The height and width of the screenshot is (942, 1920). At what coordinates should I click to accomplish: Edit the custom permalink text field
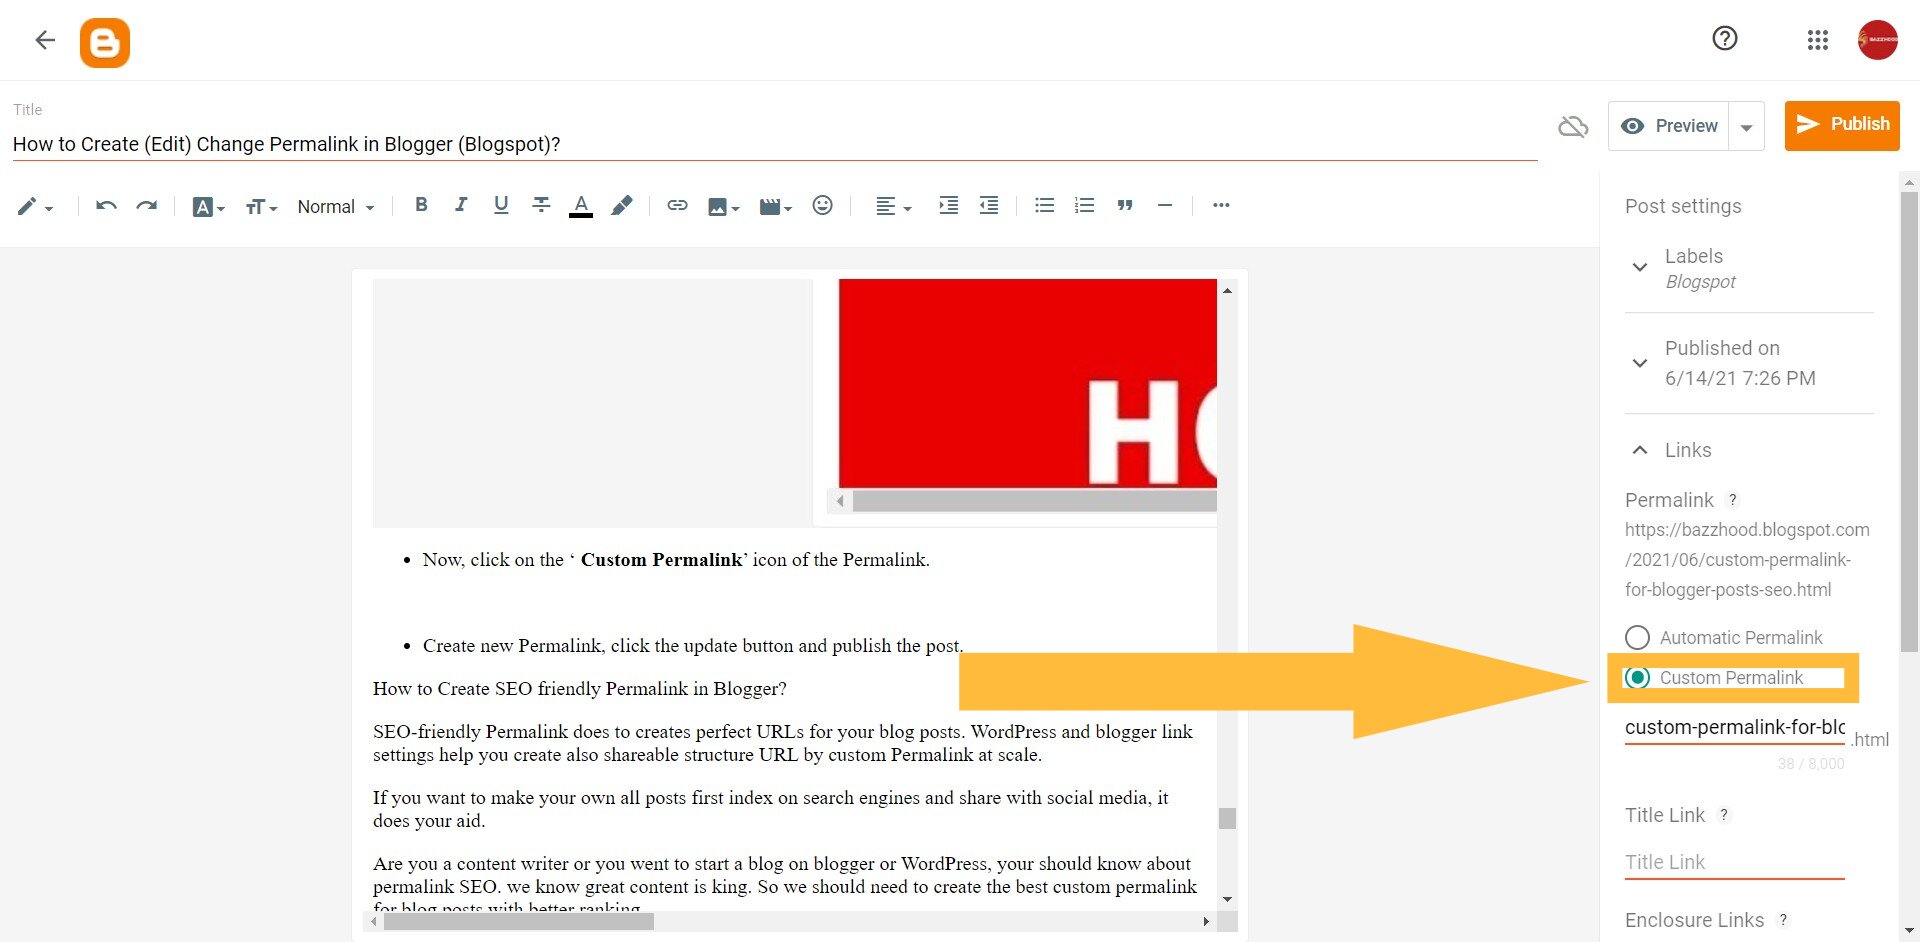[x=1735, y=728]
